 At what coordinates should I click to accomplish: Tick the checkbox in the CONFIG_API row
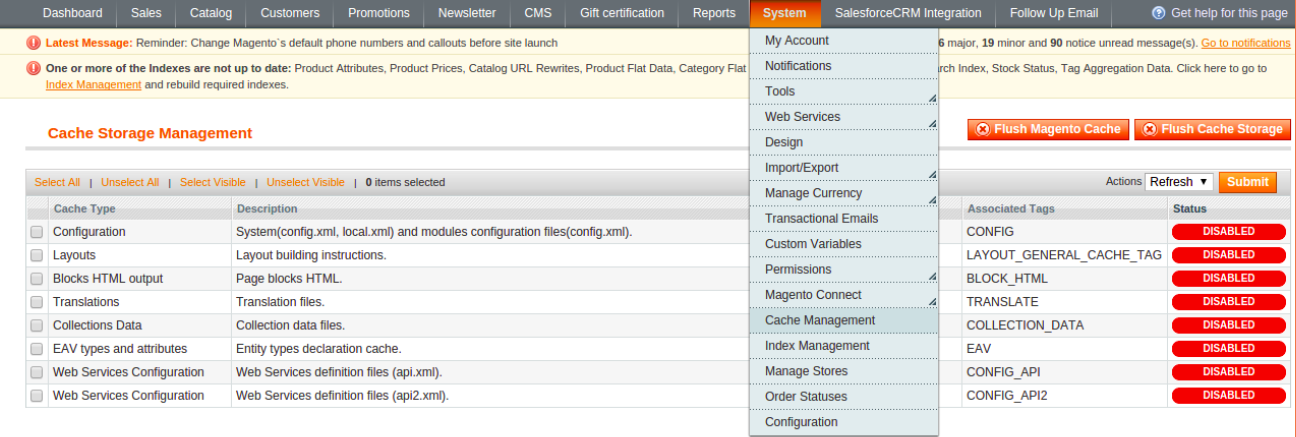click(37, 373)
